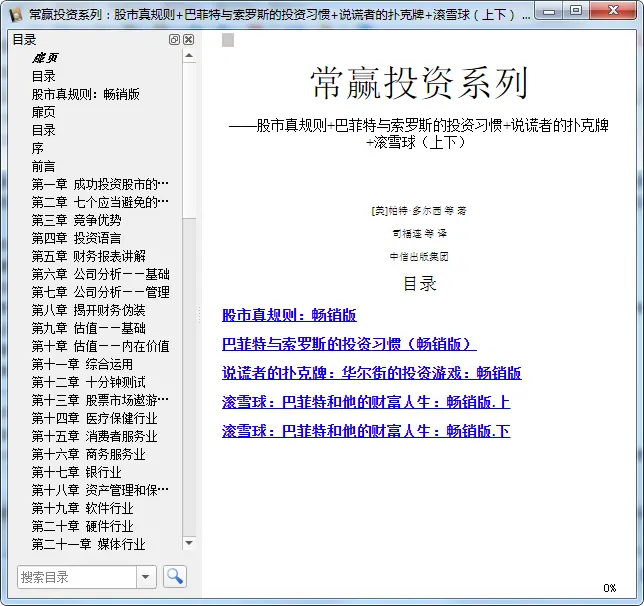Click the 常赢投资系列 page heading
This screenshot has width=644, height=606.
[x=419, y=83]
